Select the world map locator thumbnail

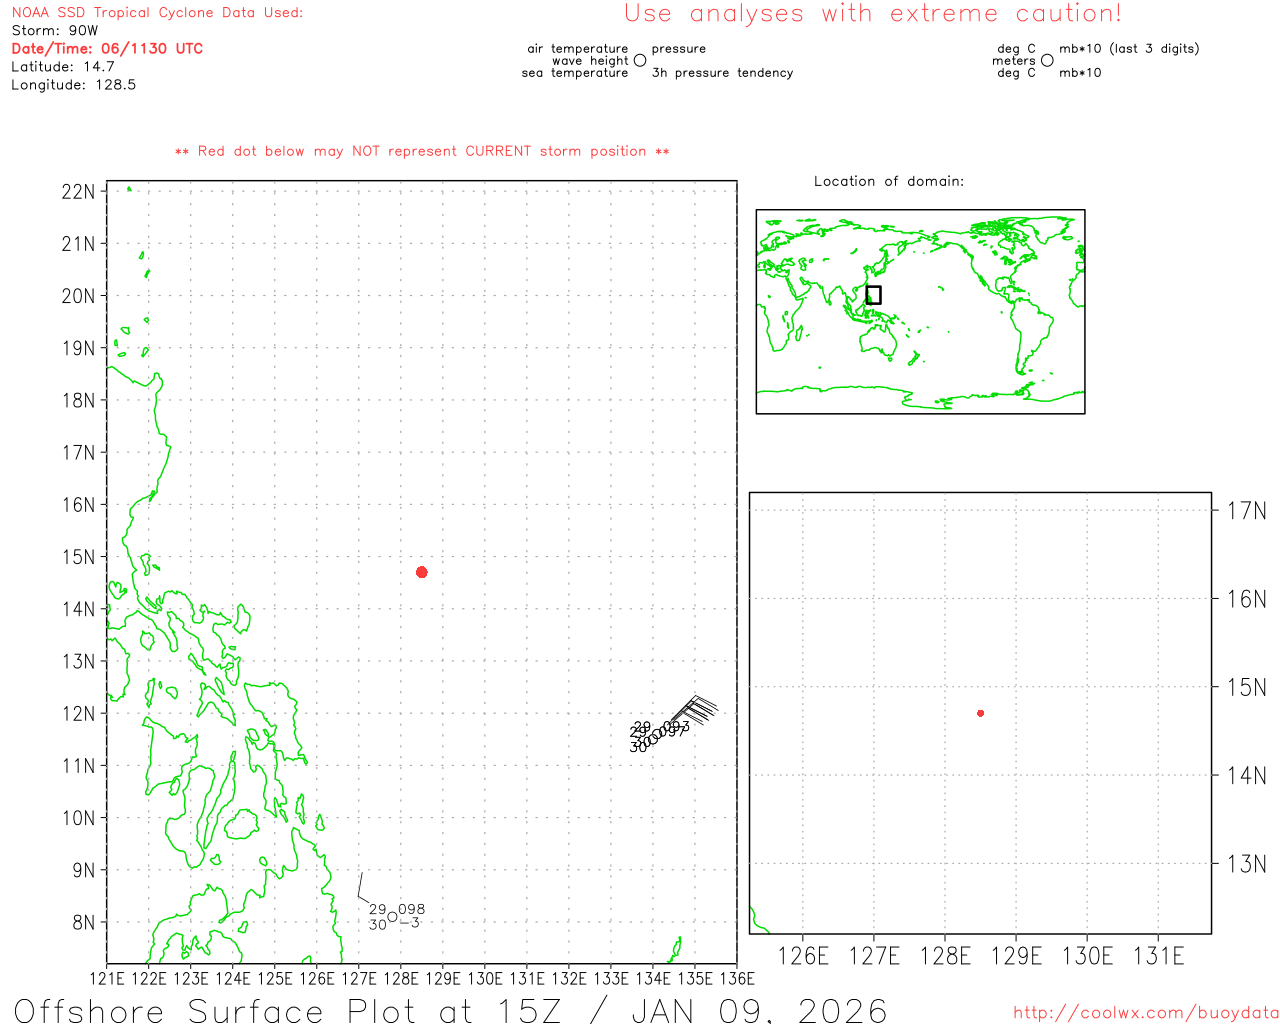(x=920, y=311)
